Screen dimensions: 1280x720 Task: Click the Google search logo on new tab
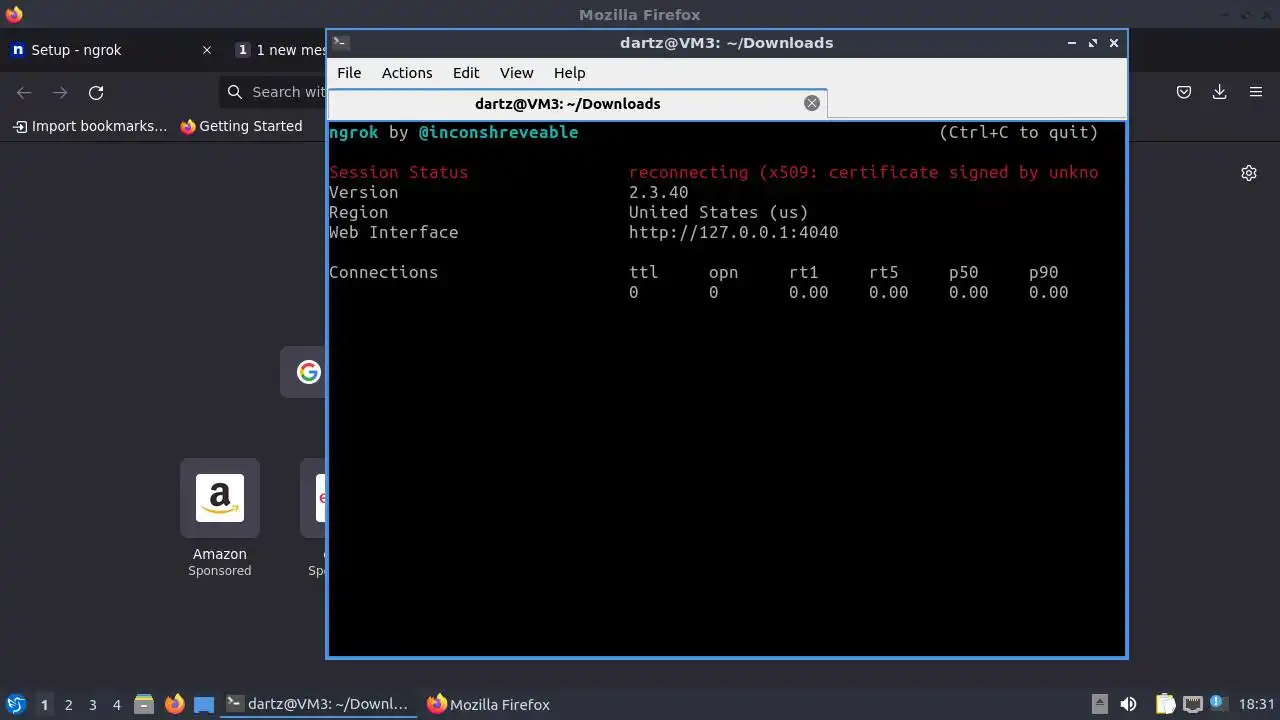(x=308, y=372)
